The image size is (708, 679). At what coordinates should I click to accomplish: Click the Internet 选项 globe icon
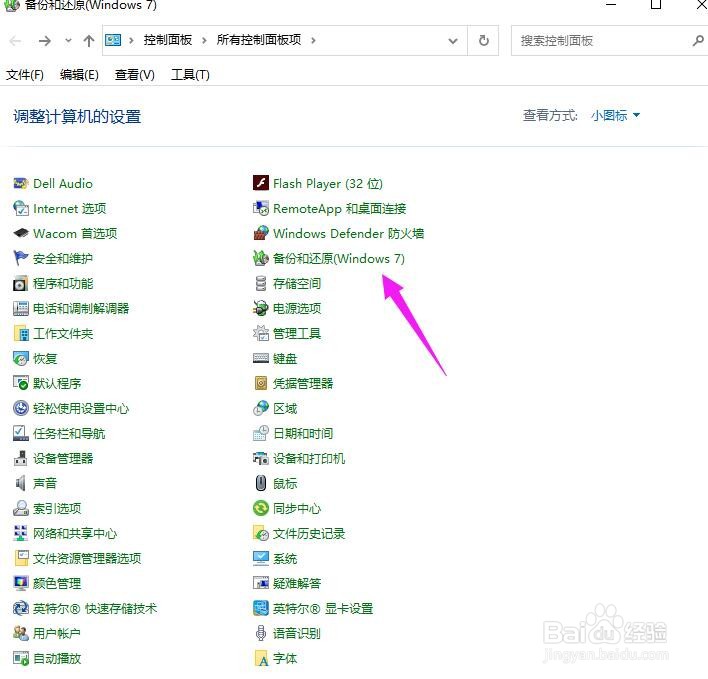pyautogui.click(x=20, y=209)
